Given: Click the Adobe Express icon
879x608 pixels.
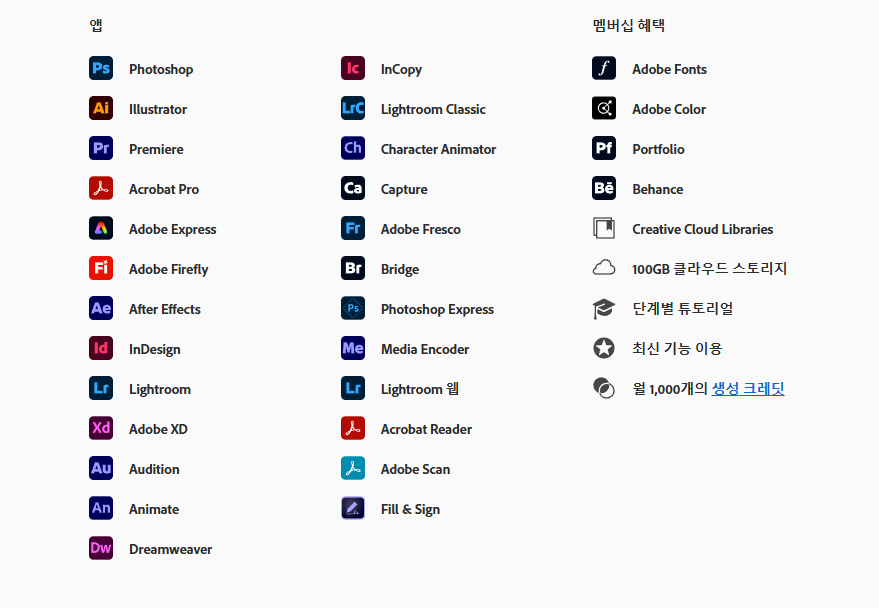Looking at the screenshot, I should tap(101, 228).
